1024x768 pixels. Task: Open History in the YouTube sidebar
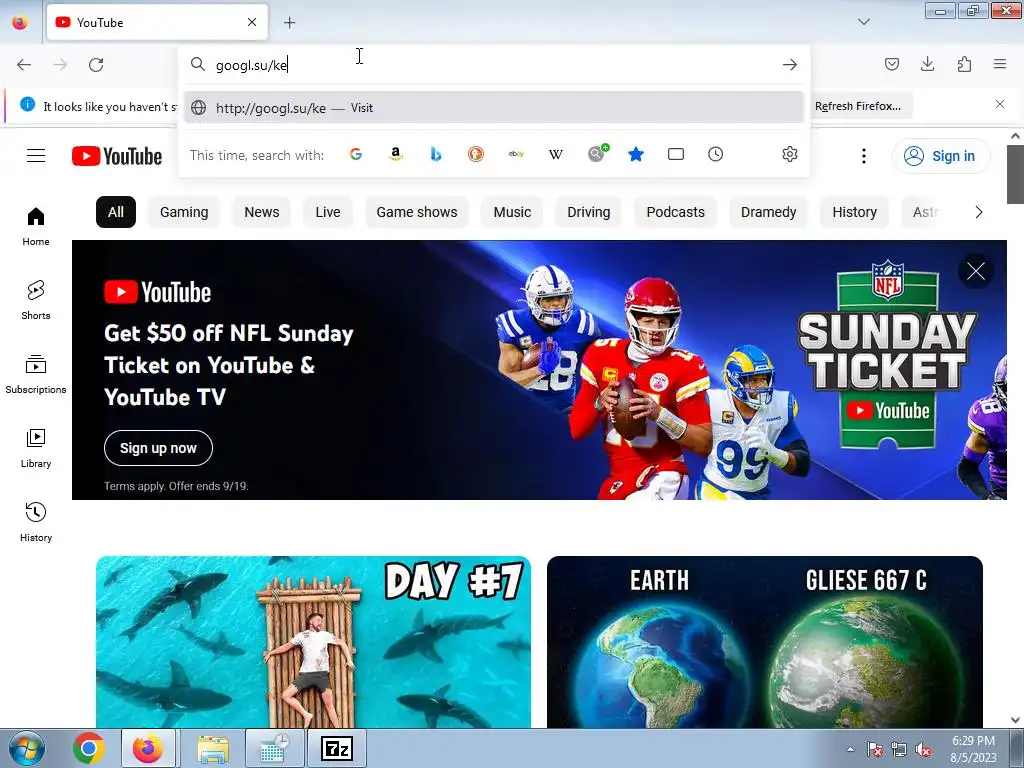(36, 522)
